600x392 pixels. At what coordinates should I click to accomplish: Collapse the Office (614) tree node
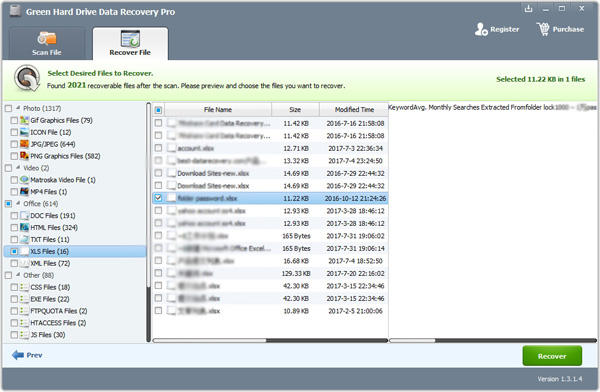(x=18, y=203)
